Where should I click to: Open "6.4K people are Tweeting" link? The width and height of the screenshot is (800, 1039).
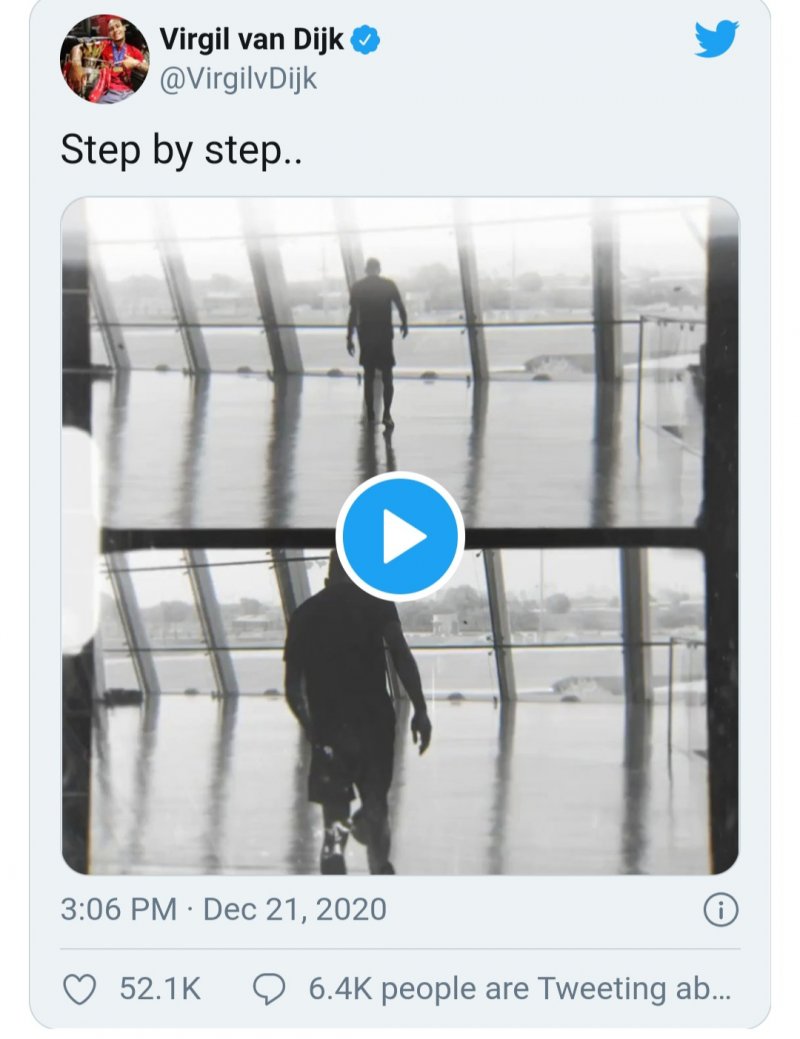click(x=519, y=989)
